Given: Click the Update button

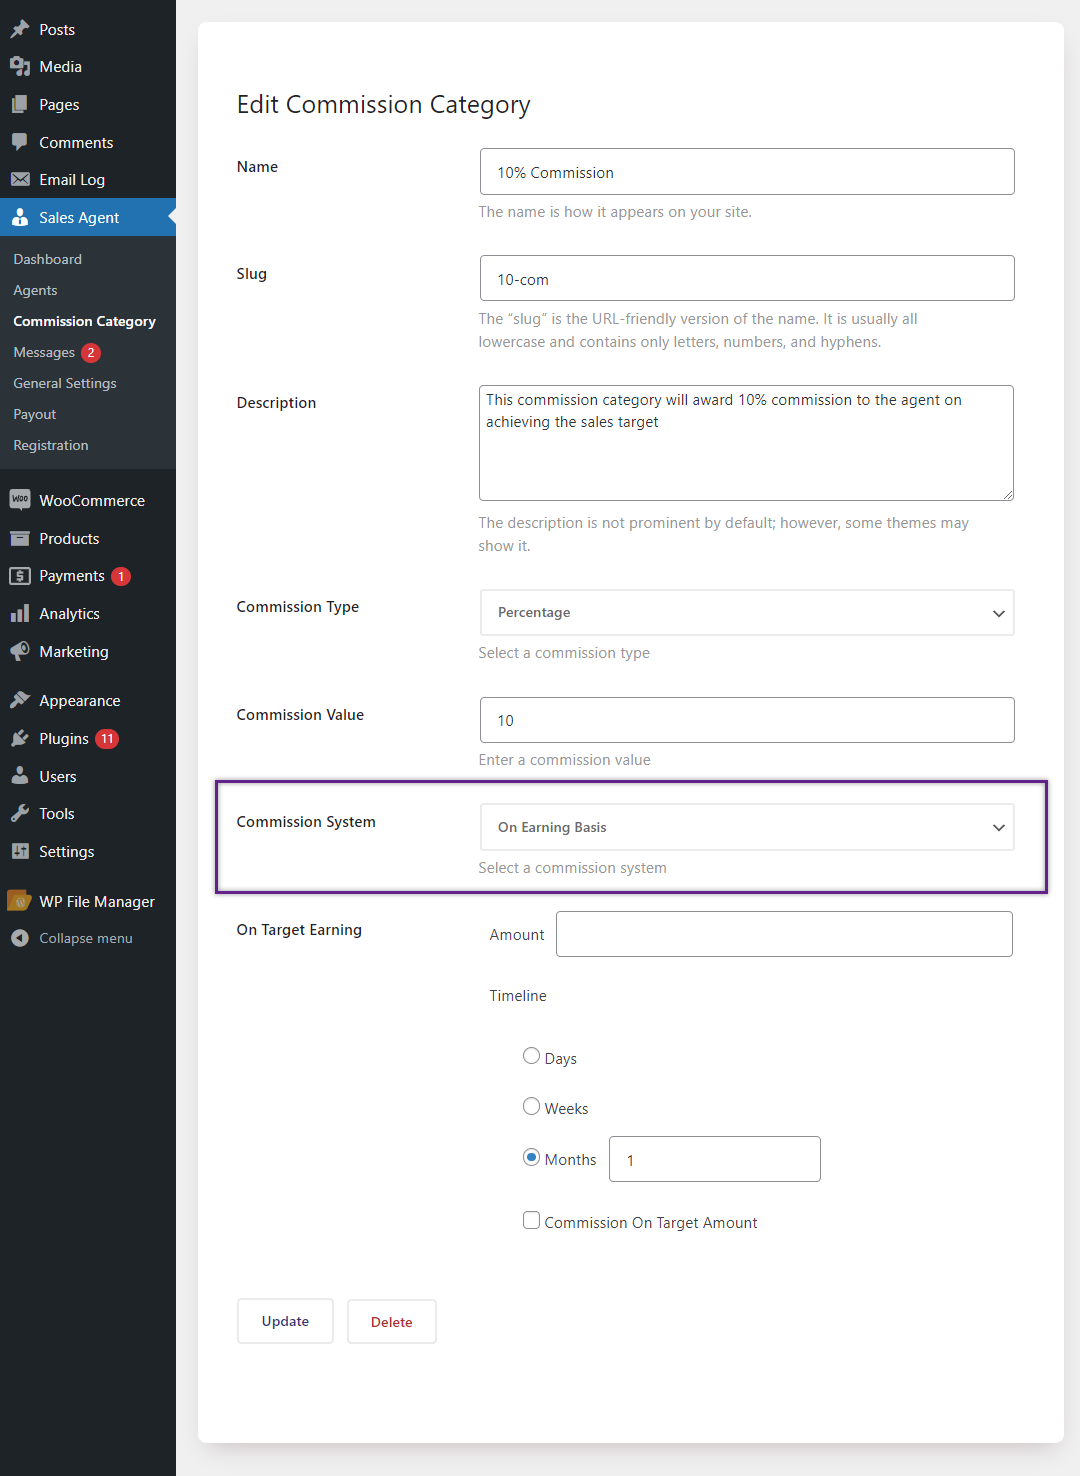Looking at the screenshot, I should pos(285,1321).
